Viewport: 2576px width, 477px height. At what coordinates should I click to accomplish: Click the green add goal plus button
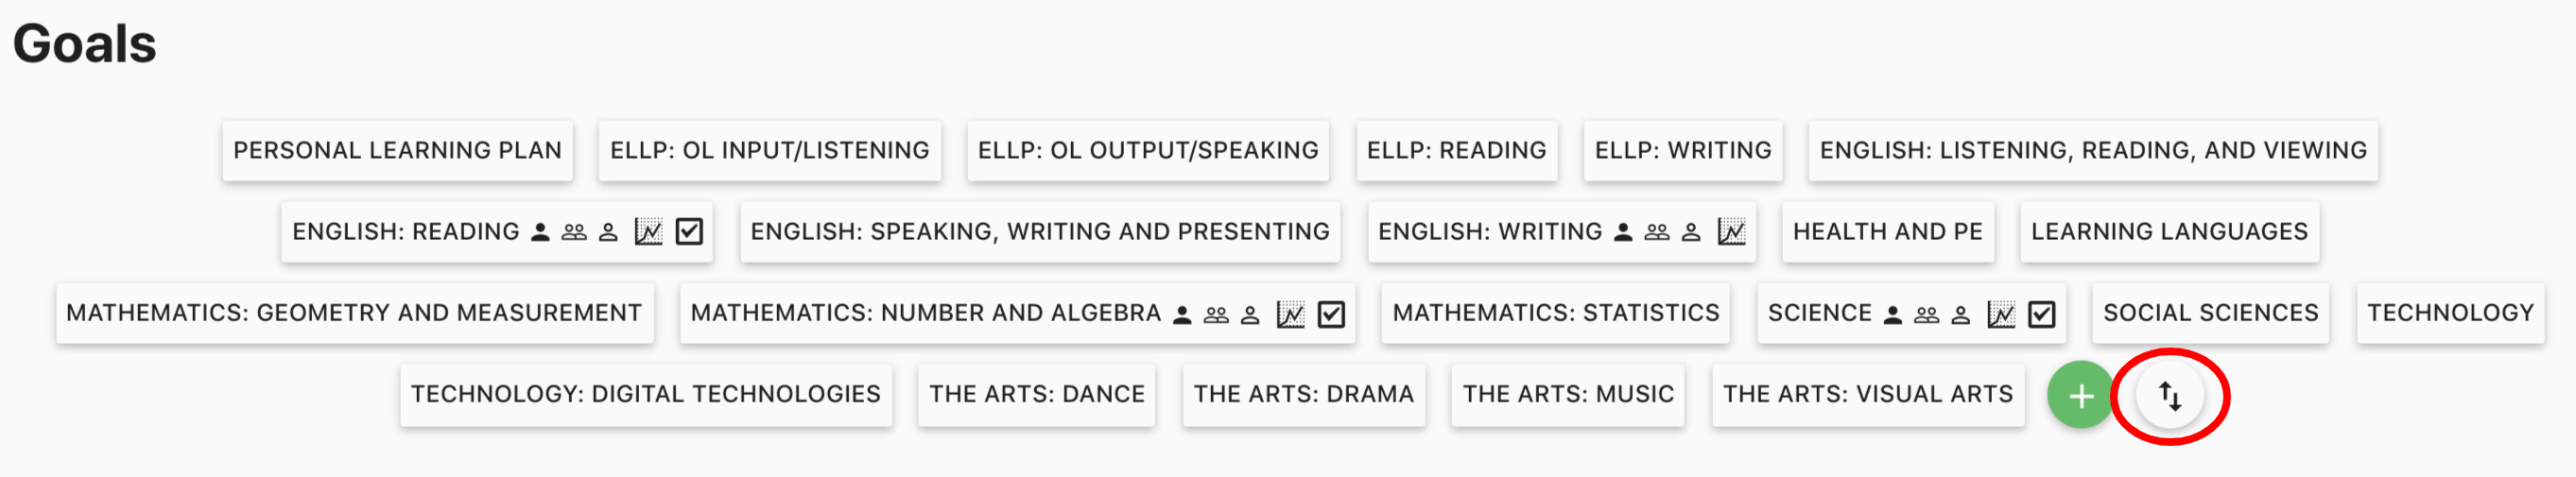pos(2080,396)
